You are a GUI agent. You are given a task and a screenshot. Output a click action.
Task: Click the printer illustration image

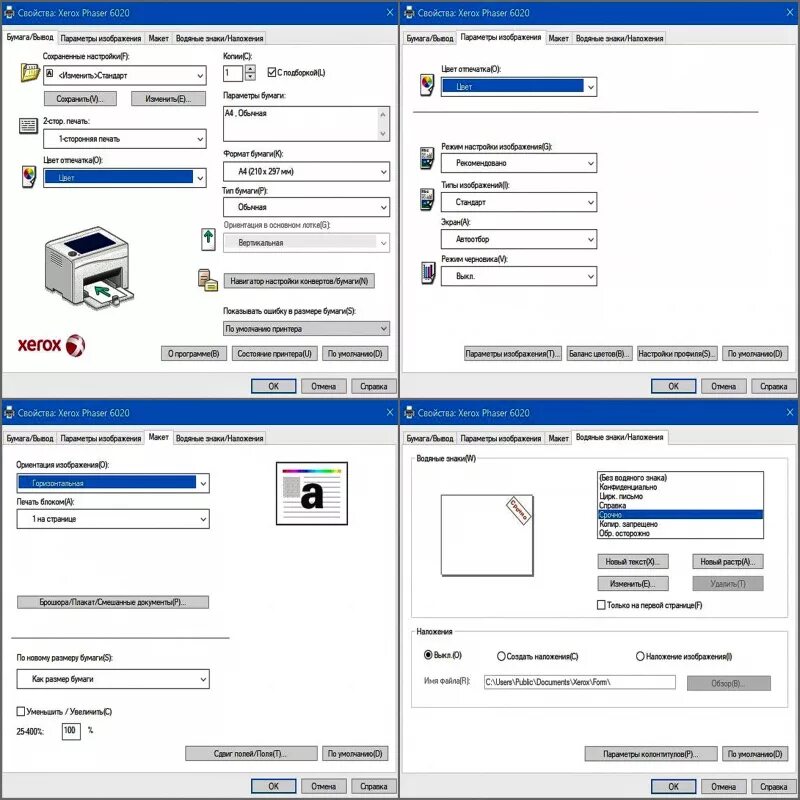88,268
